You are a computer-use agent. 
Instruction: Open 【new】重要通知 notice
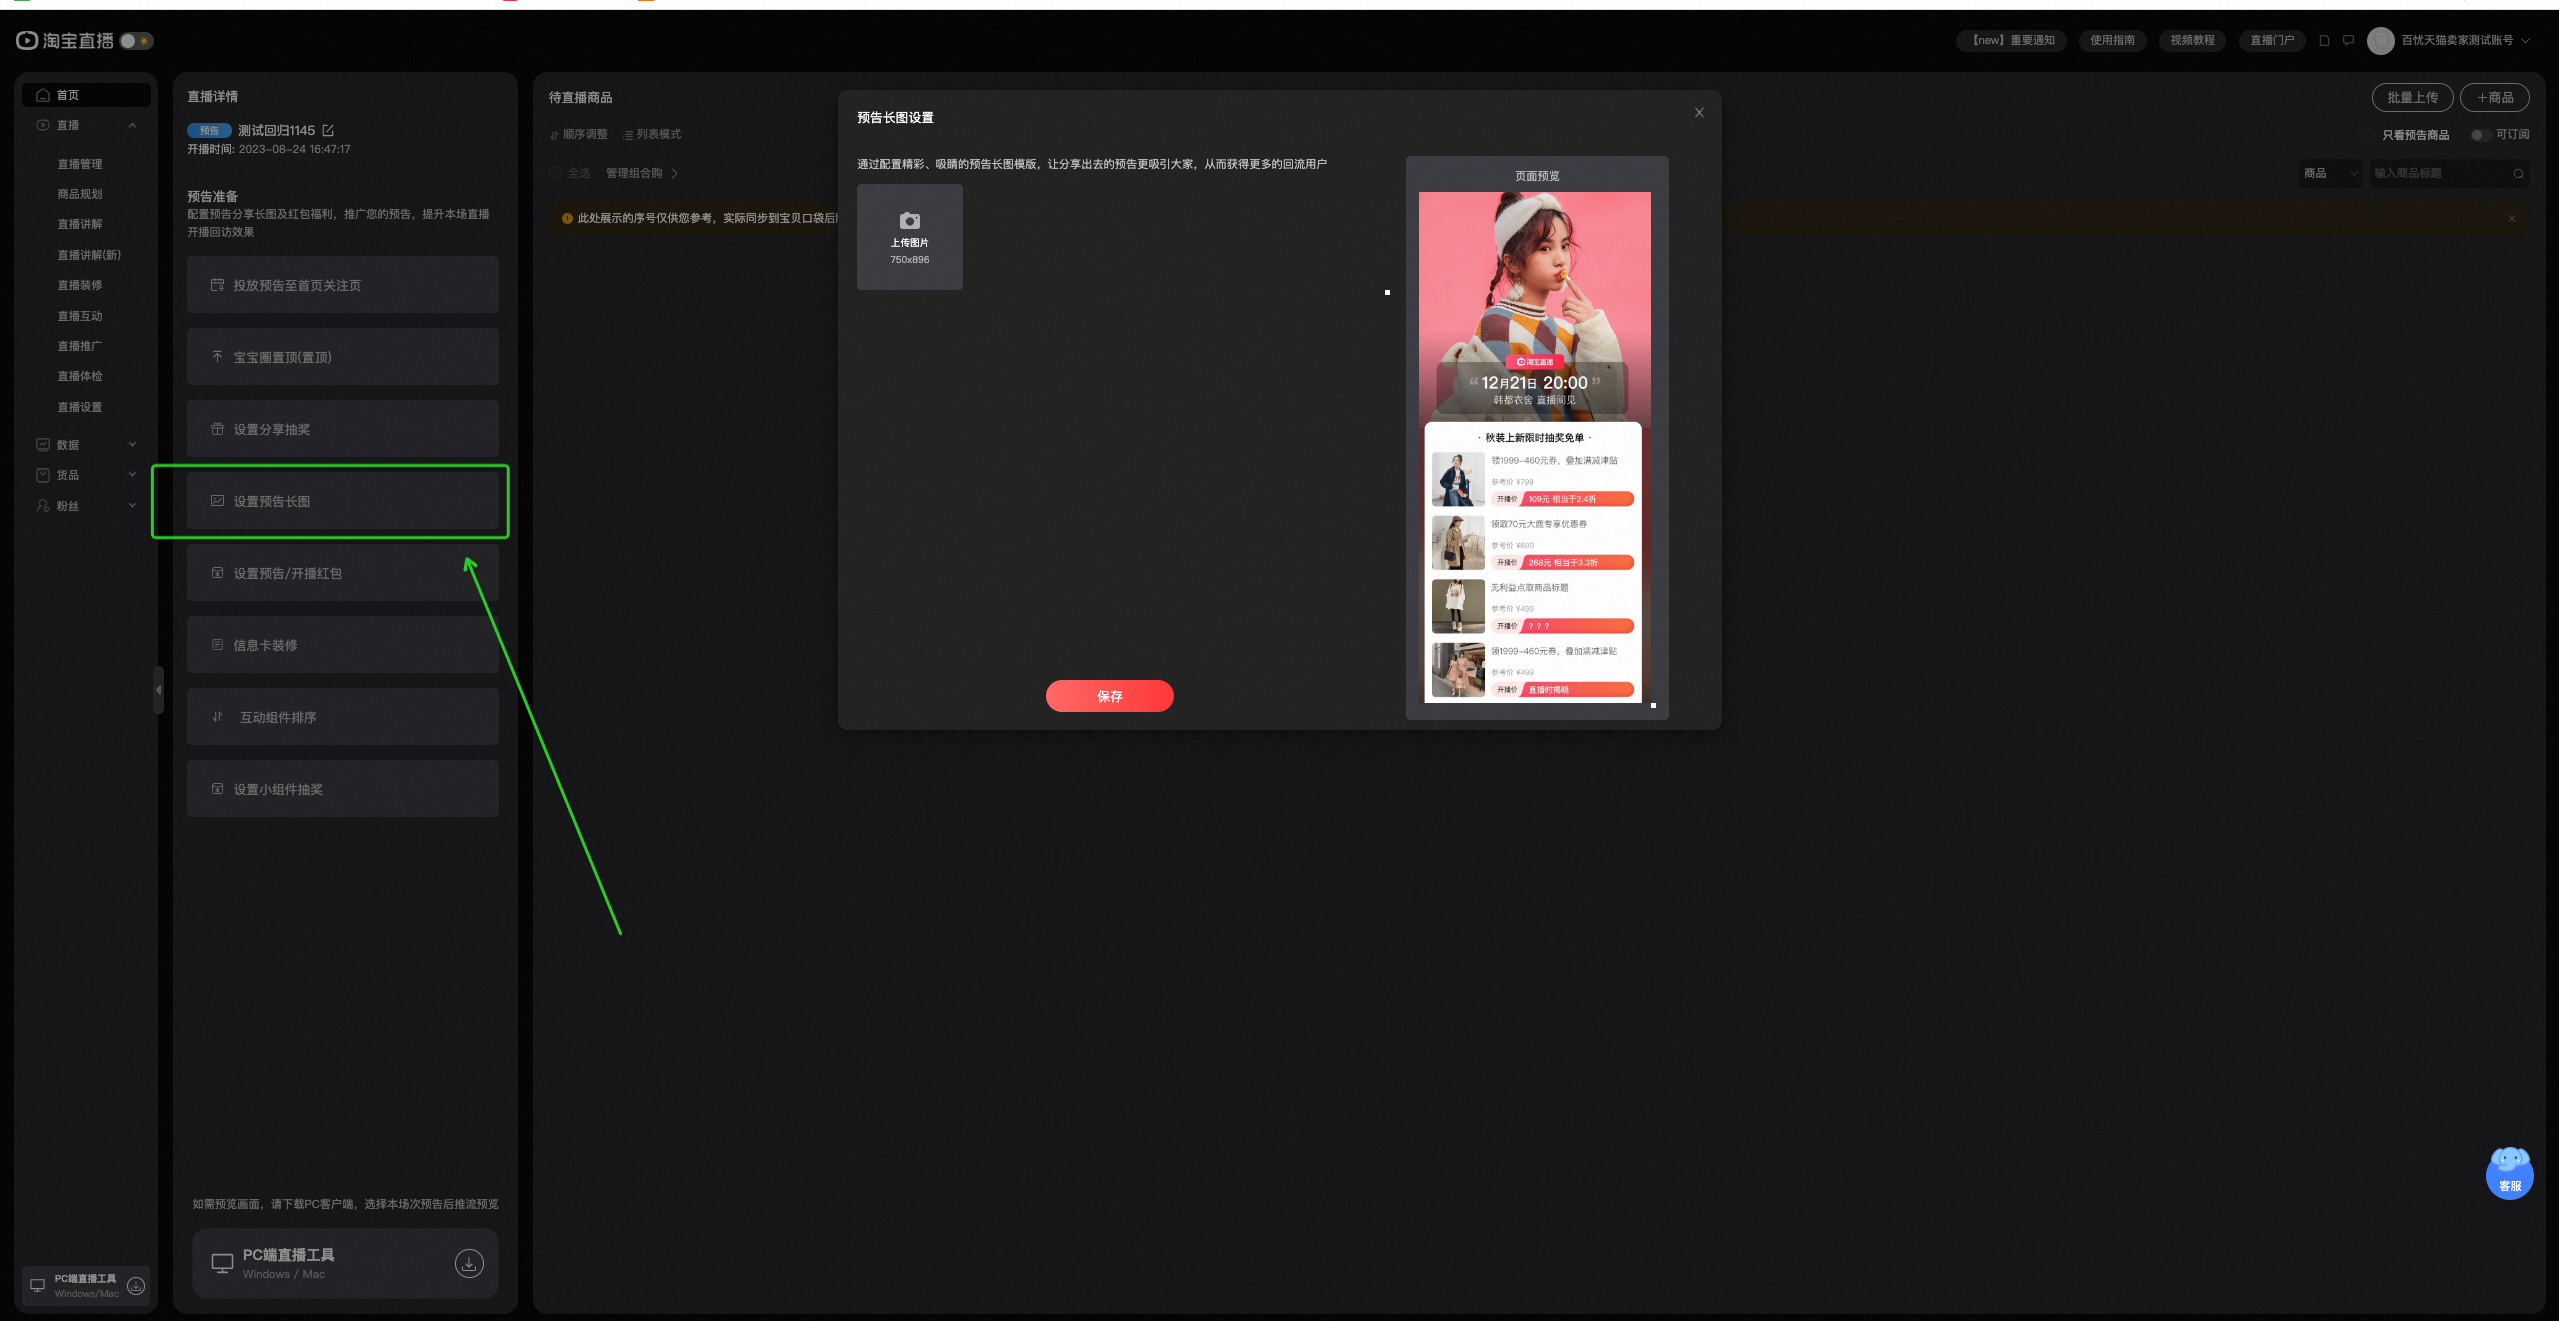pos(2011,40)
